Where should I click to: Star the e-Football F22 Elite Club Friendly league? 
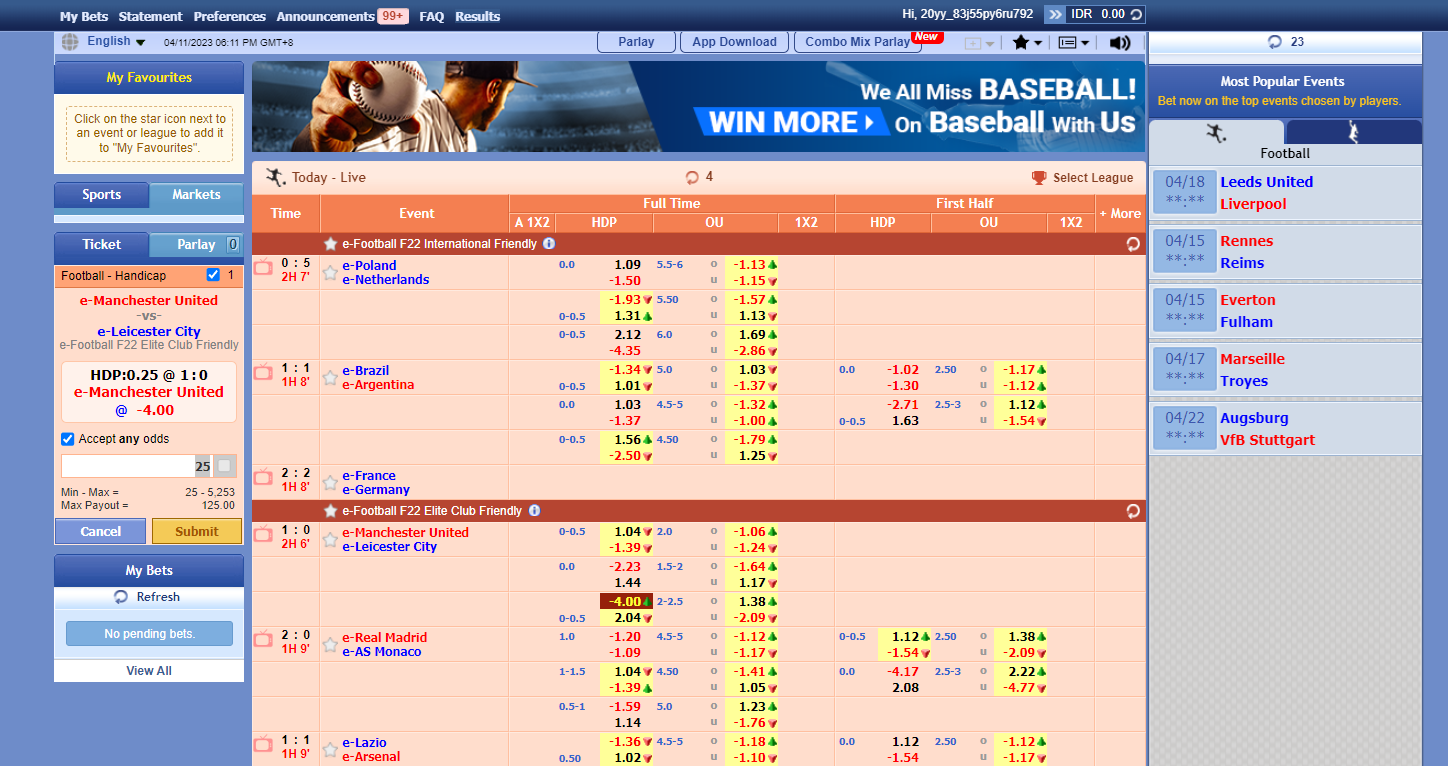[x=330, y=511]
